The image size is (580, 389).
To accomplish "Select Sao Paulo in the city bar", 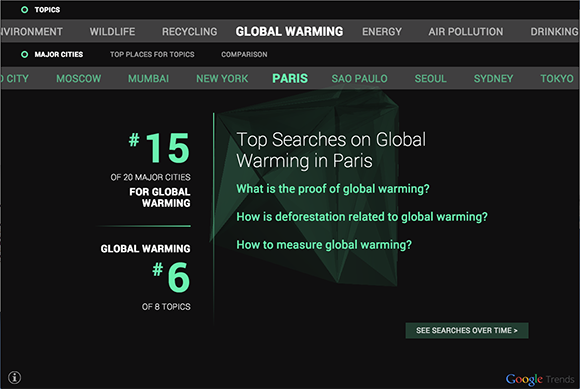I will [x=360, y=78].
